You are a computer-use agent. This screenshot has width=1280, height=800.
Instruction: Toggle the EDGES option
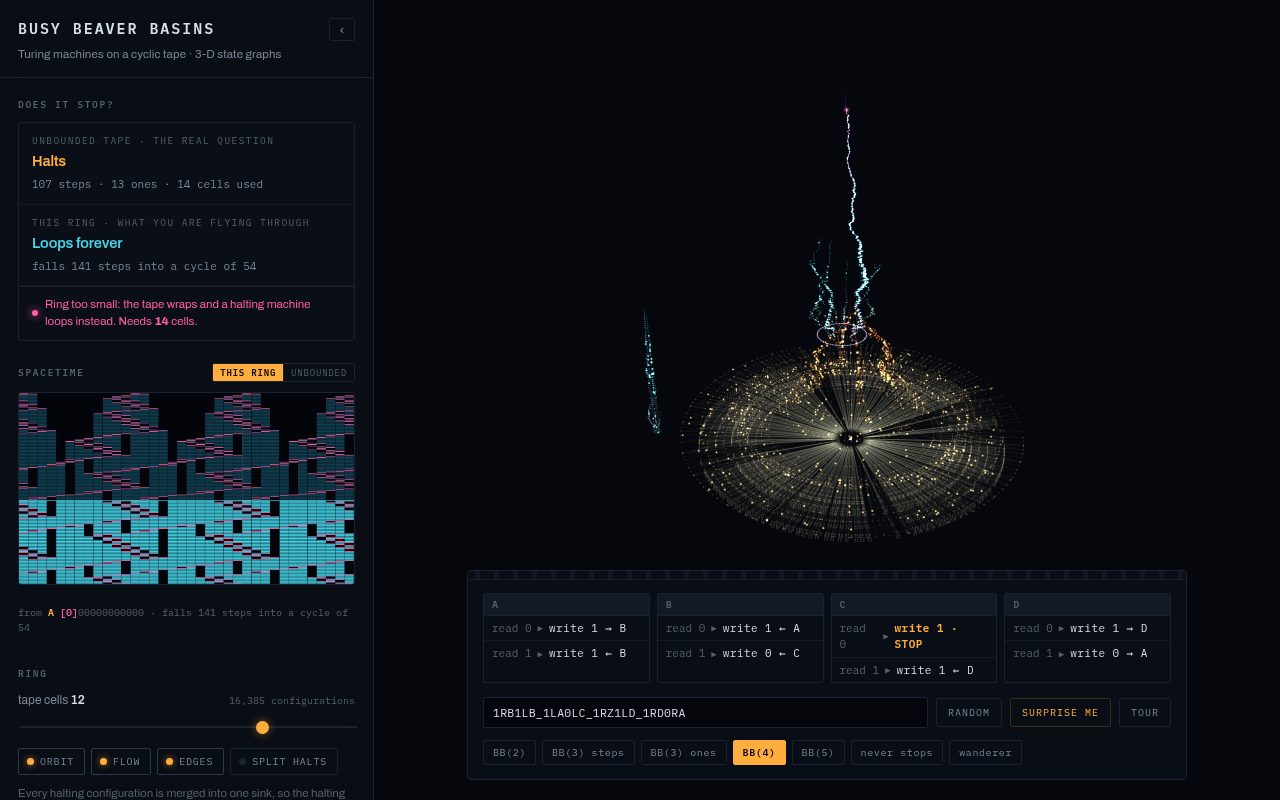190,762
